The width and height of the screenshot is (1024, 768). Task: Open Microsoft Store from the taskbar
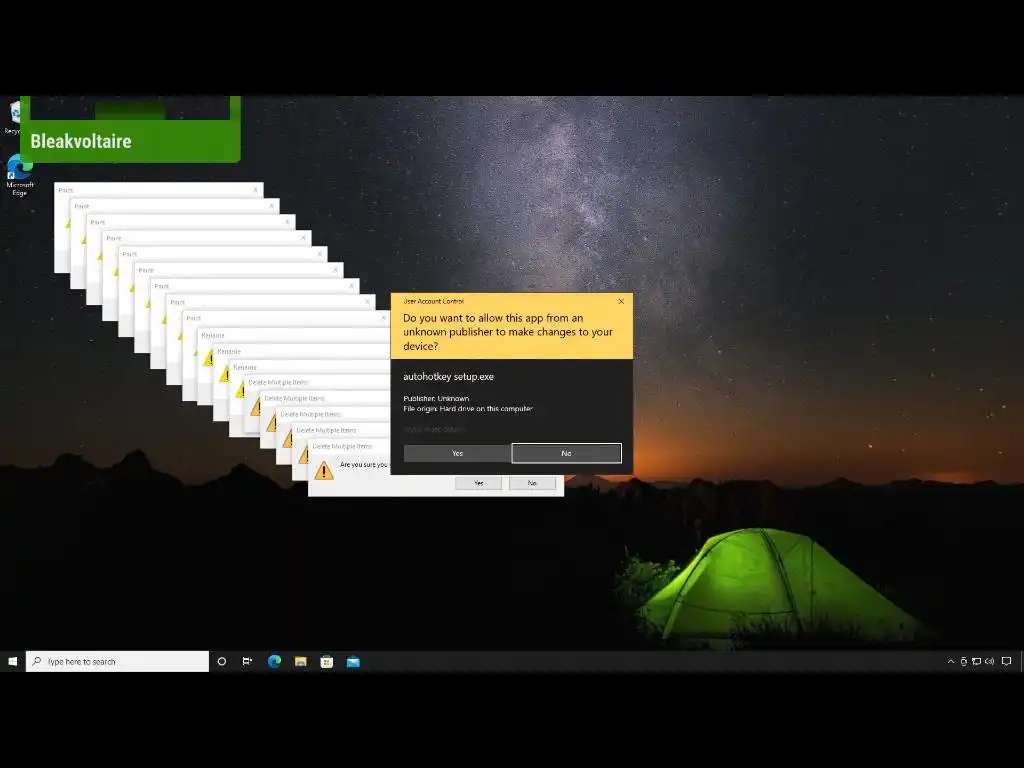(327, 662)
